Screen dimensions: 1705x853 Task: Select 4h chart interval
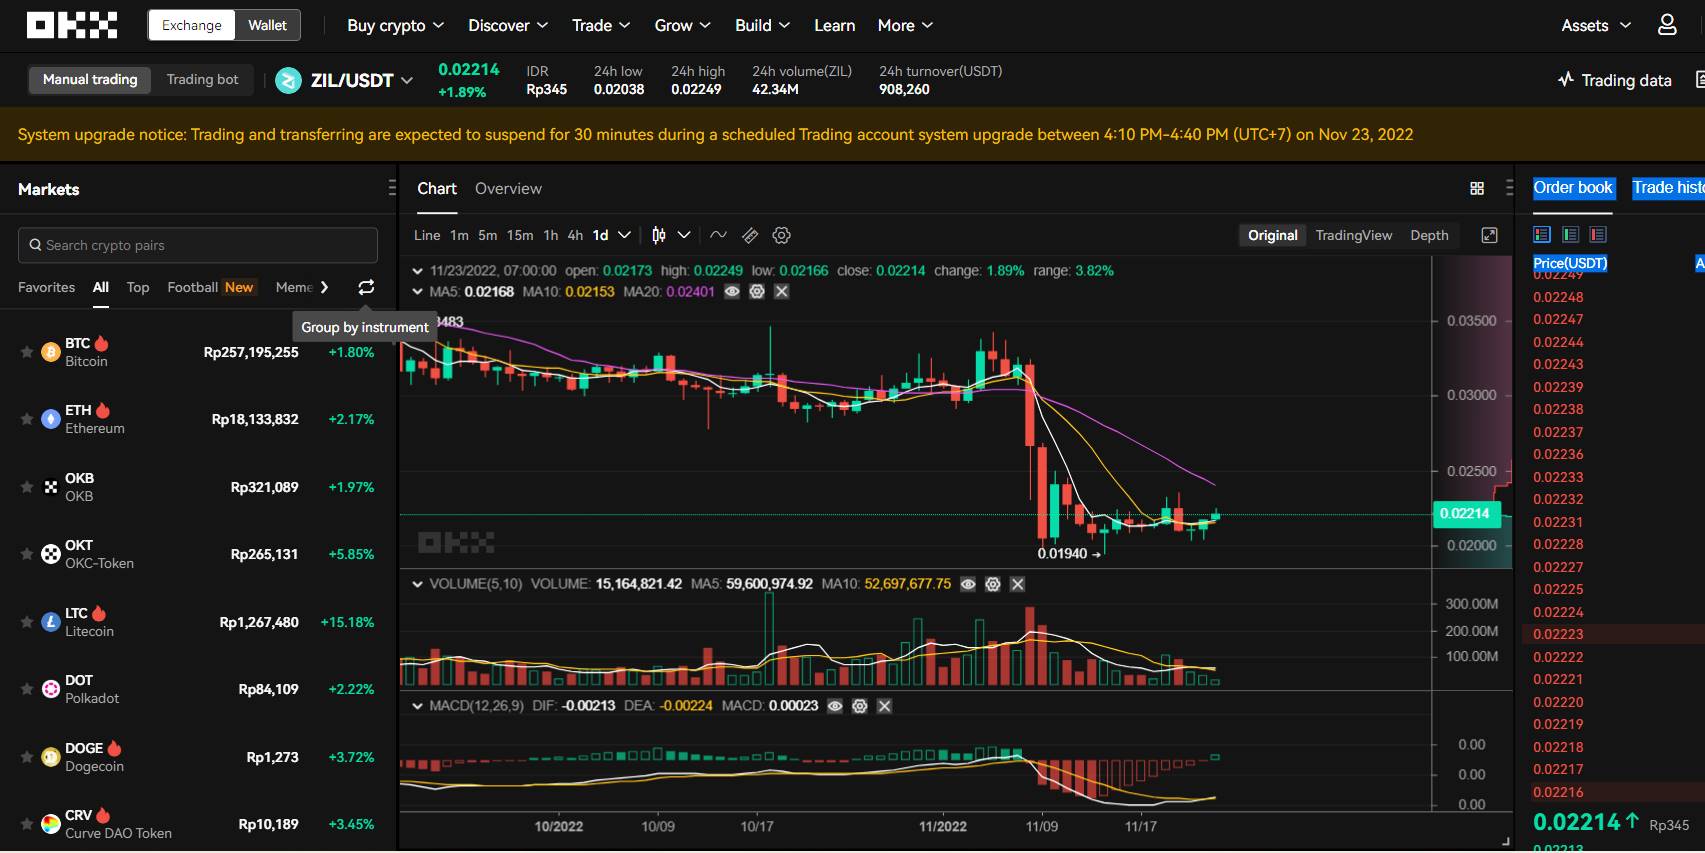coord(575,235)
